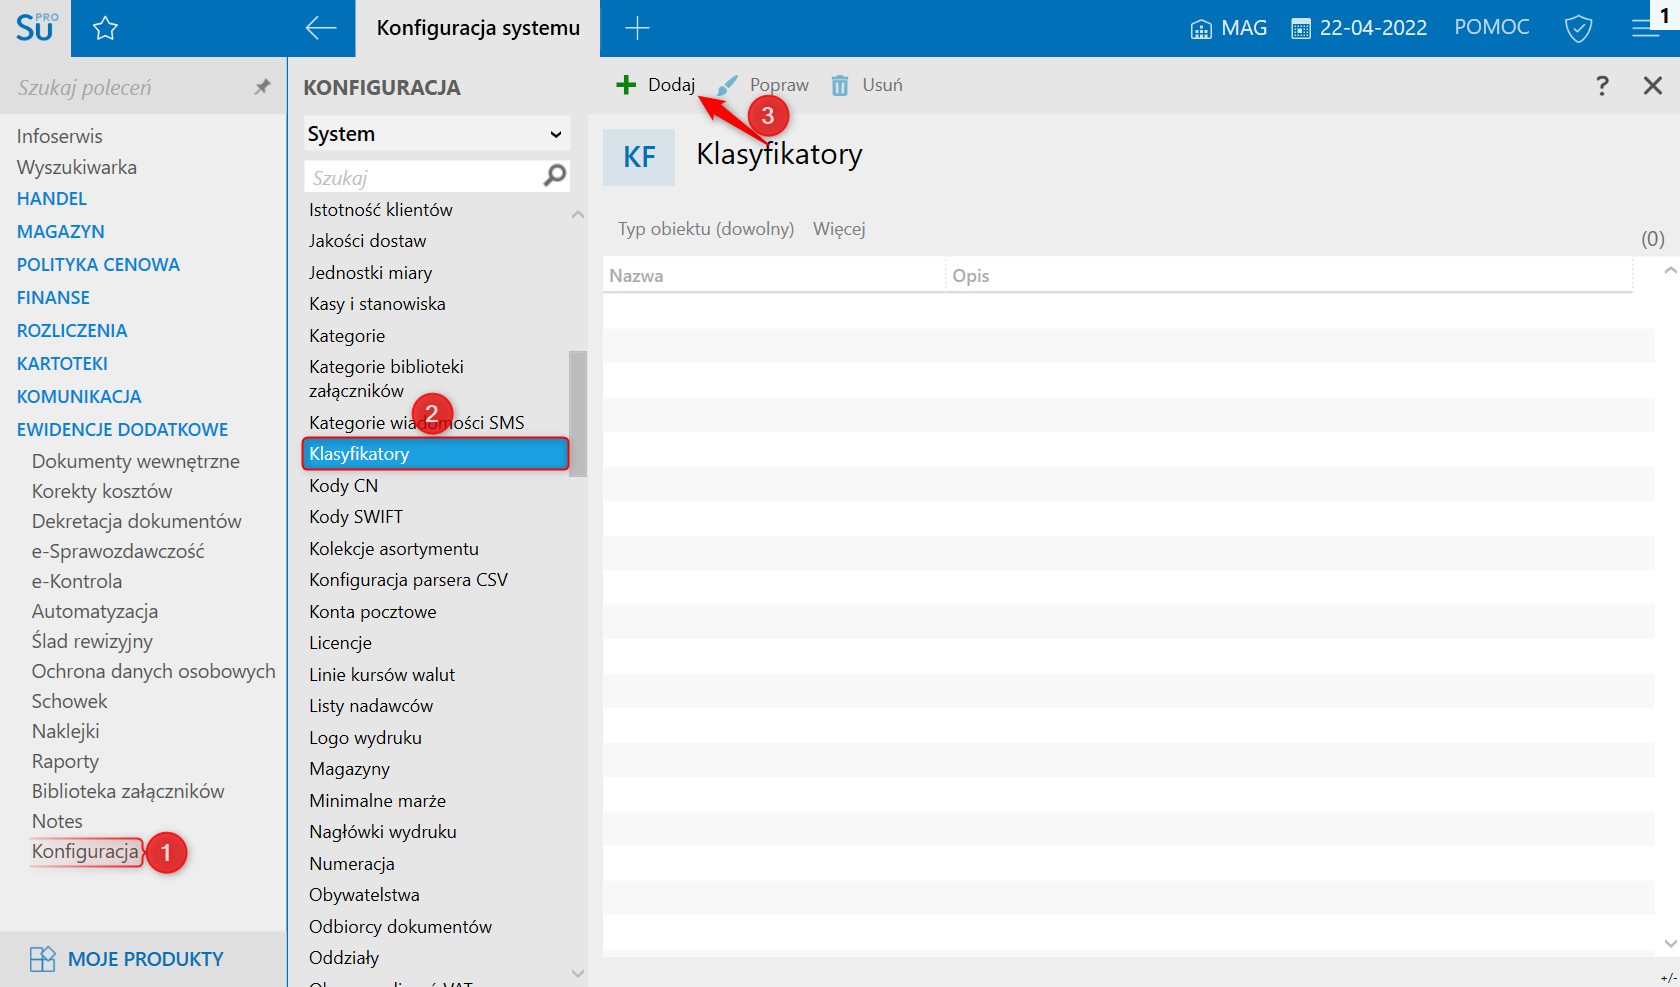Click the shield security icon

coord(1578,28)
